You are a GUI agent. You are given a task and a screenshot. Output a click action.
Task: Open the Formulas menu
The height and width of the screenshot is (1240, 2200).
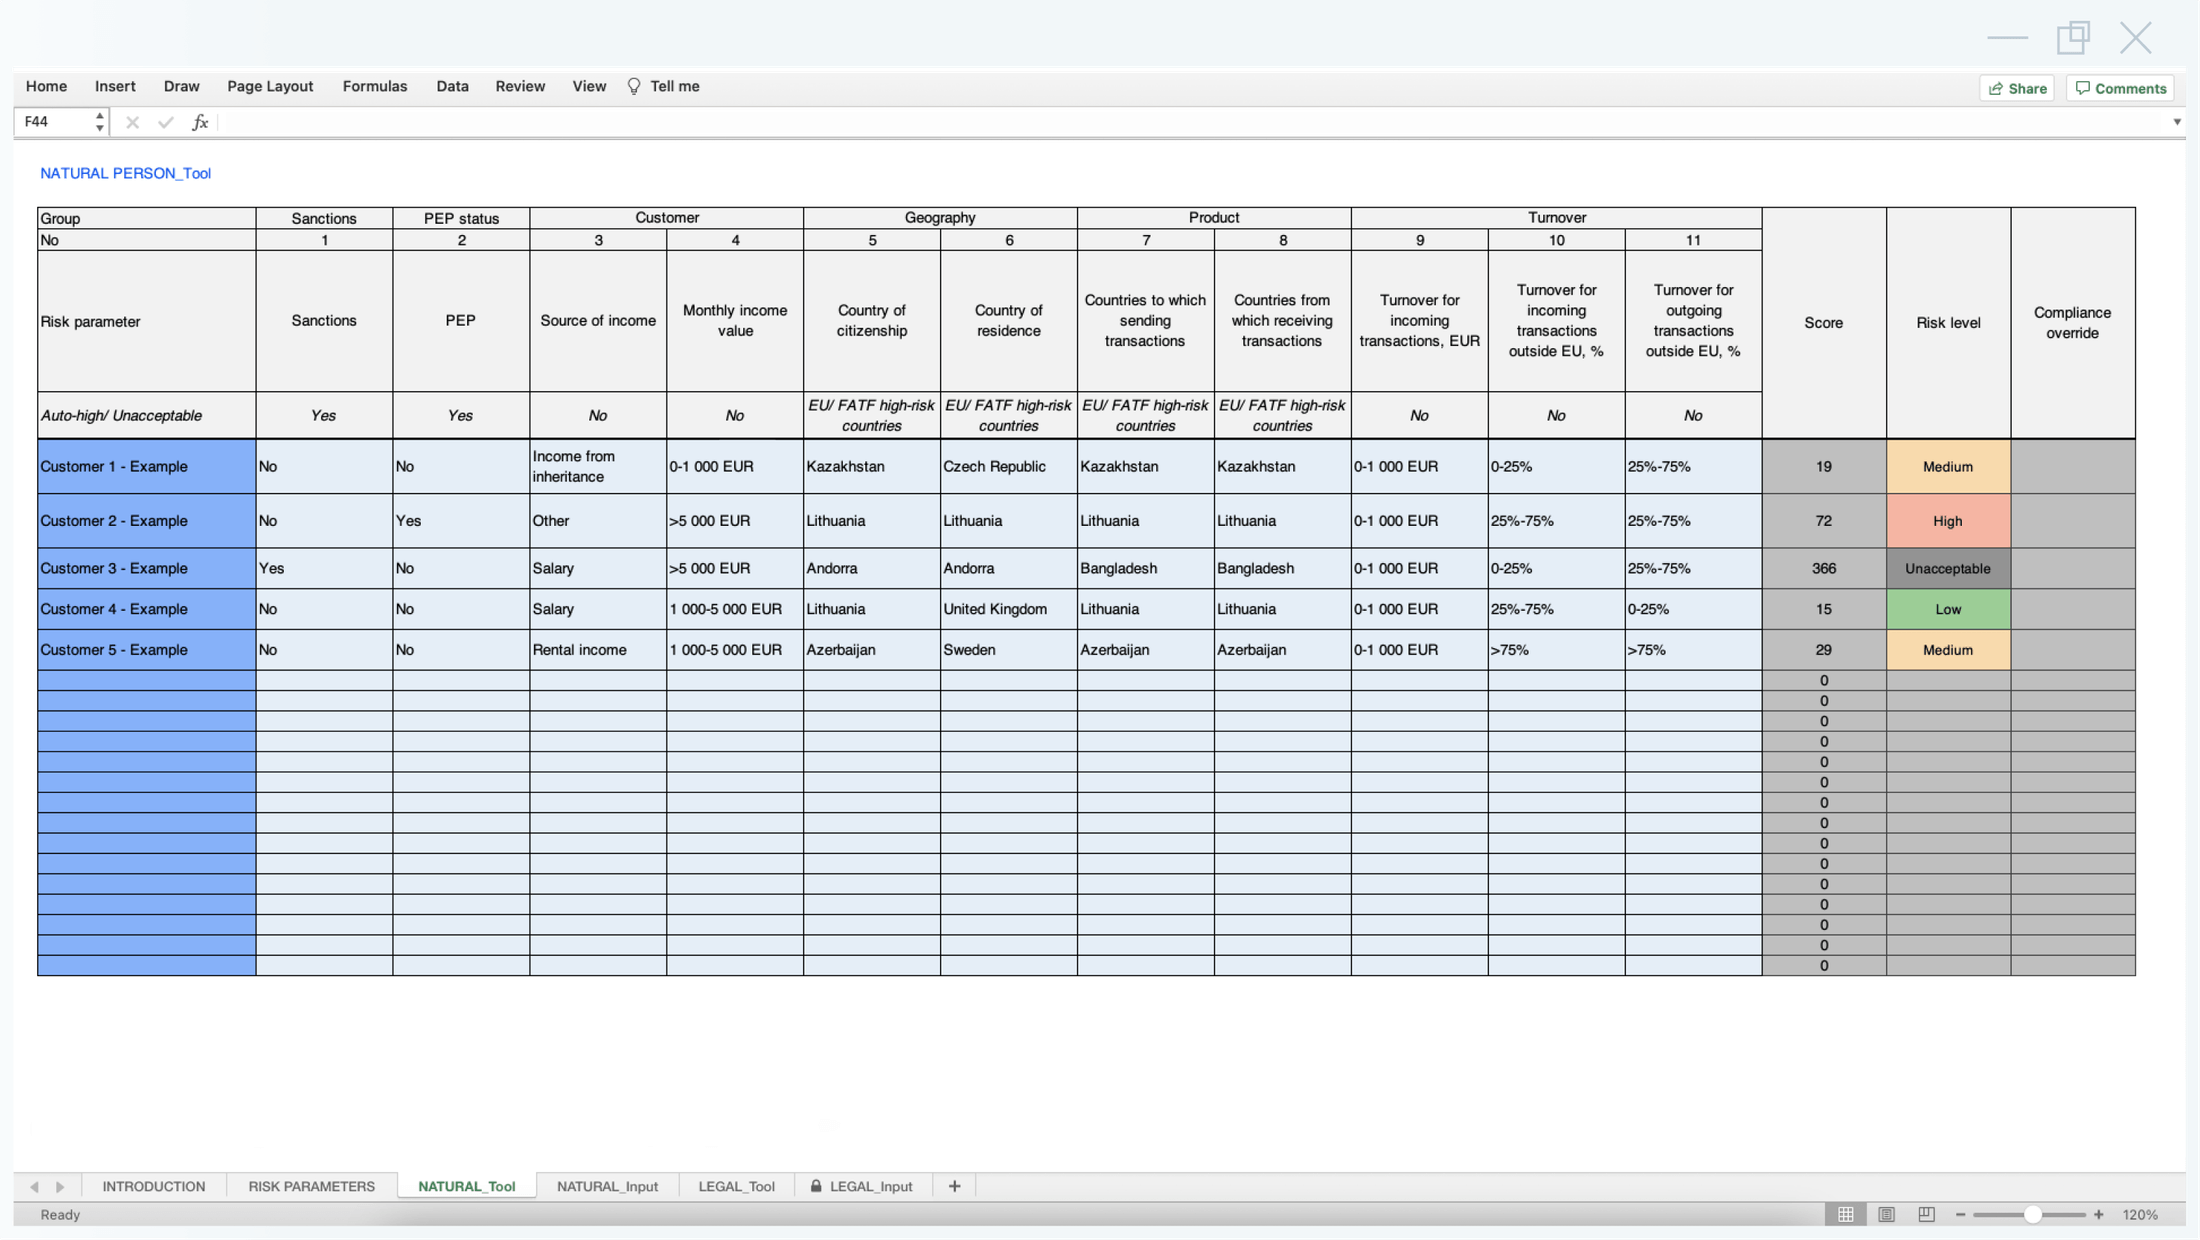pyautogui.click(x=375, y=86)
